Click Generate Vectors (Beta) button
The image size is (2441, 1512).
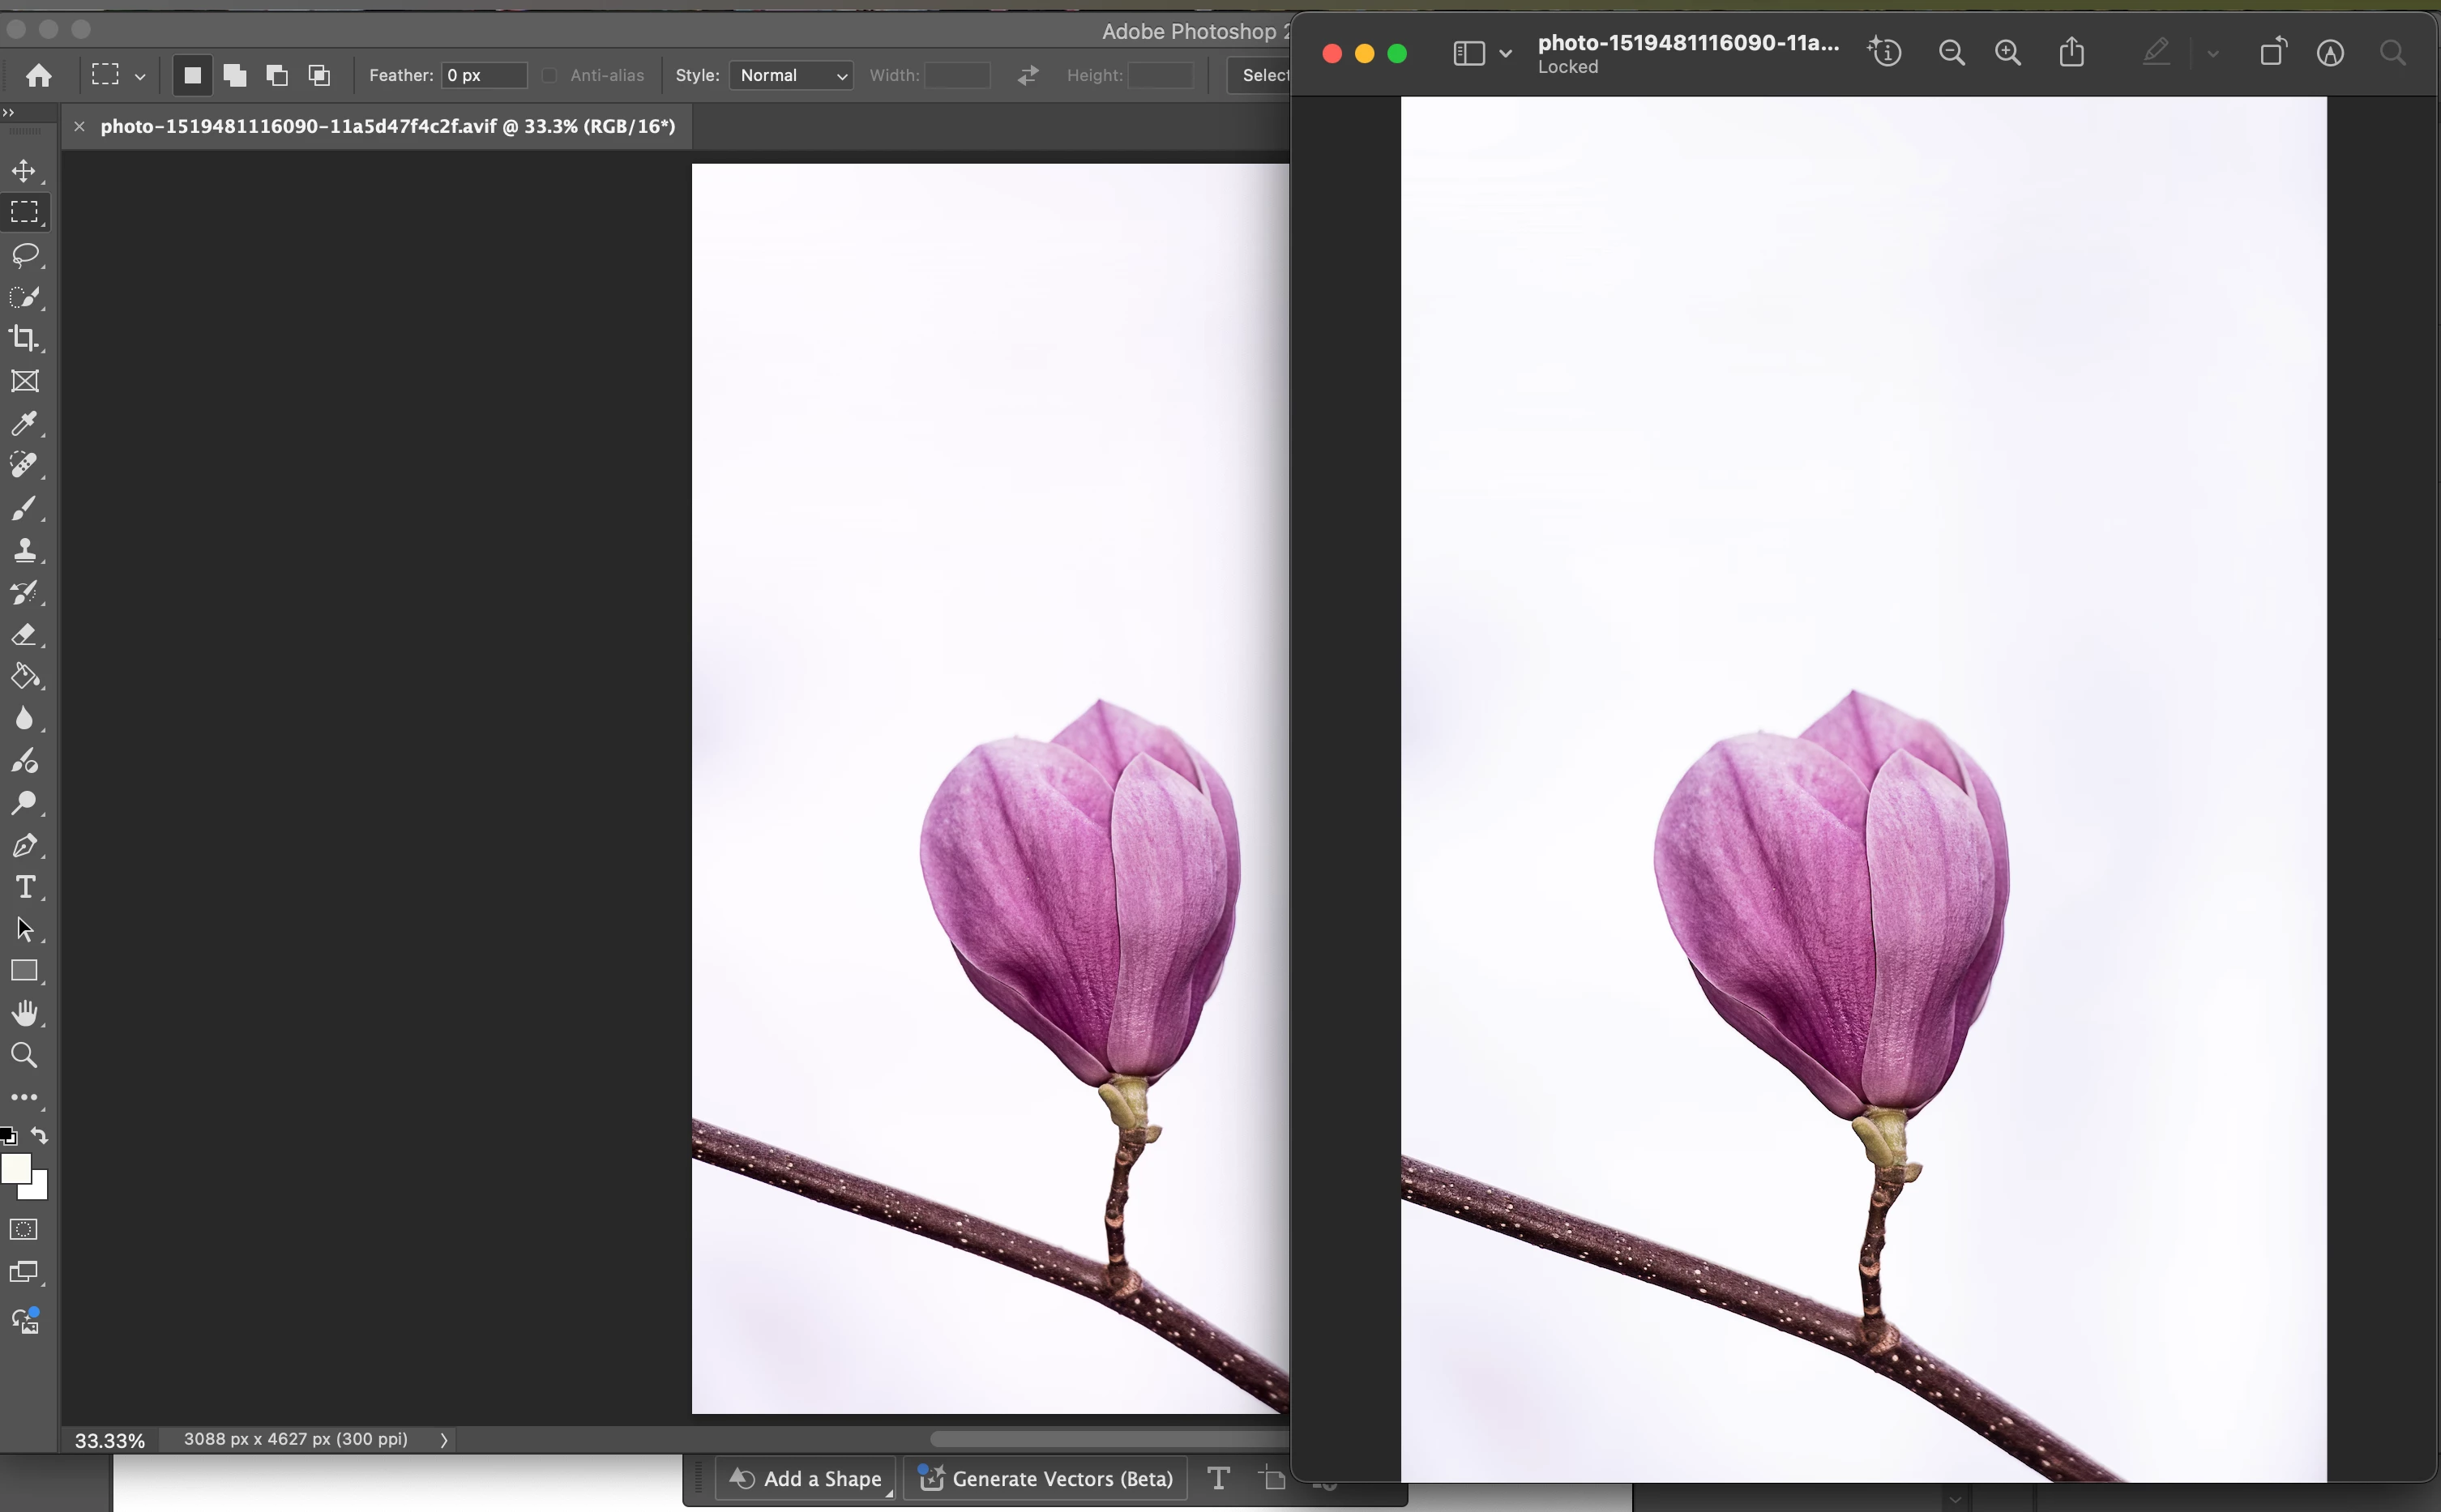[x=1046, y=1478]
